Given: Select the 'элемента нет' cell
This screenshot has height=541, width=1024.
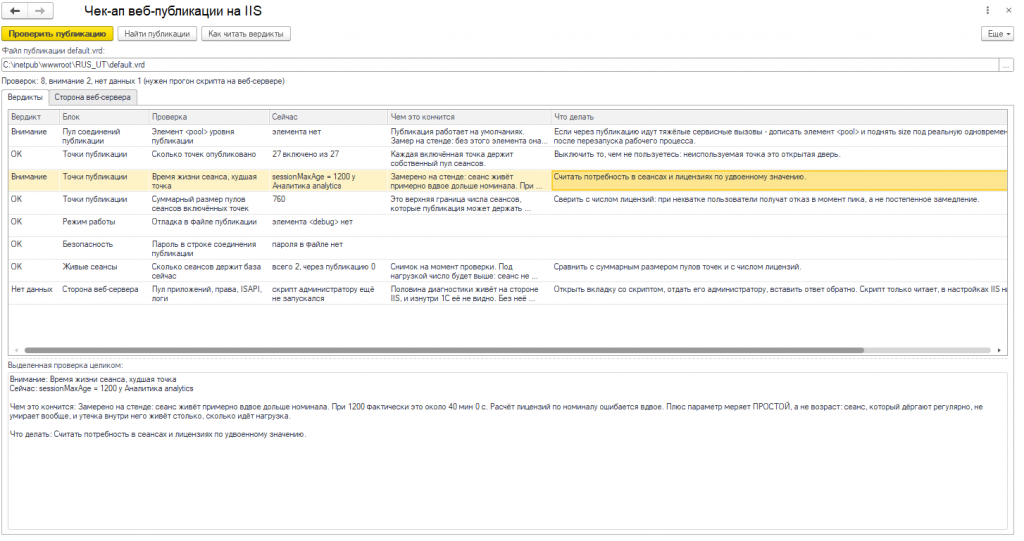Looking at the screenshot, I should [328, 136].
